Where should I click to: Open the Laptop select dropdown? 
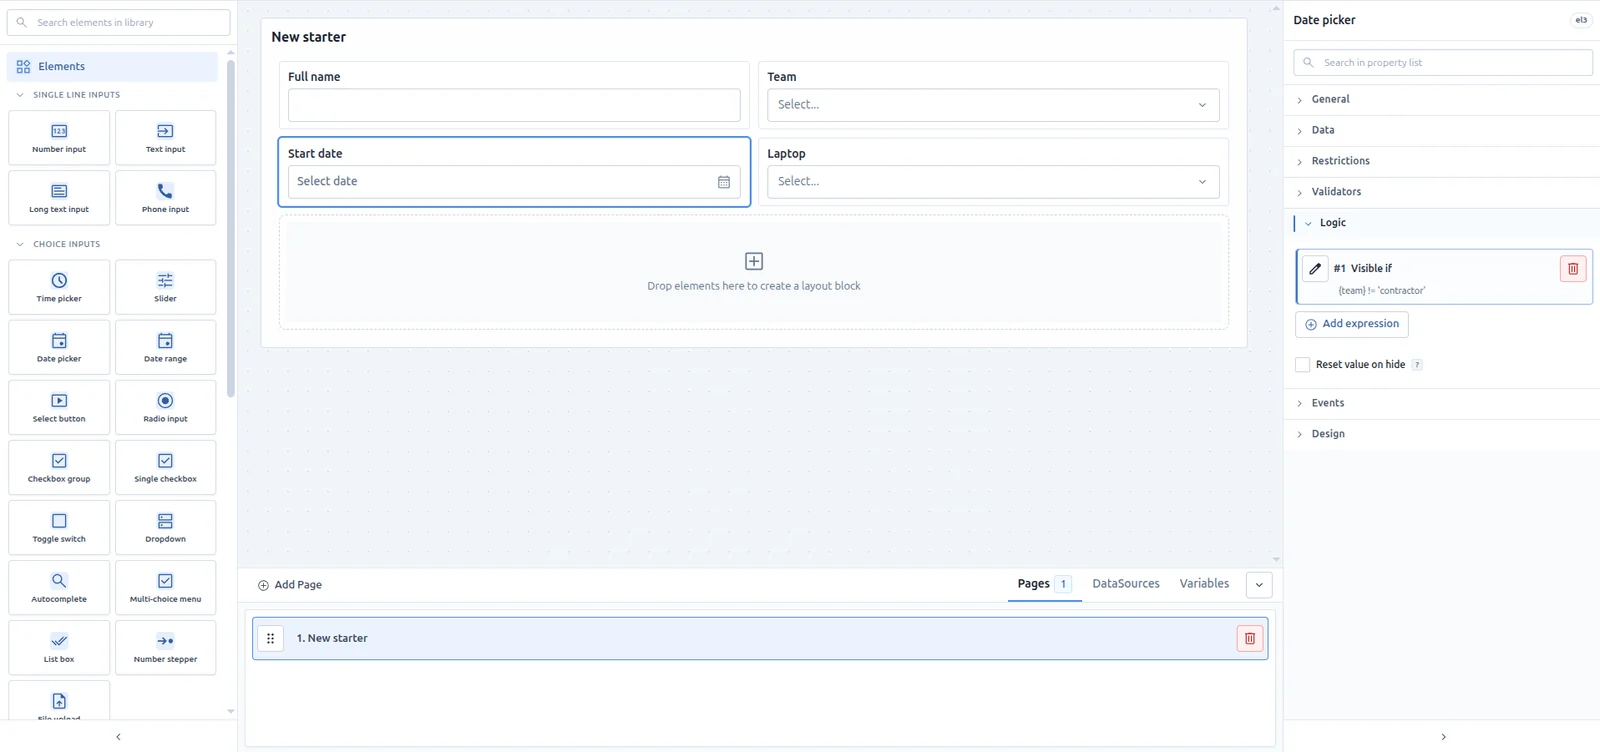point(993,182)
